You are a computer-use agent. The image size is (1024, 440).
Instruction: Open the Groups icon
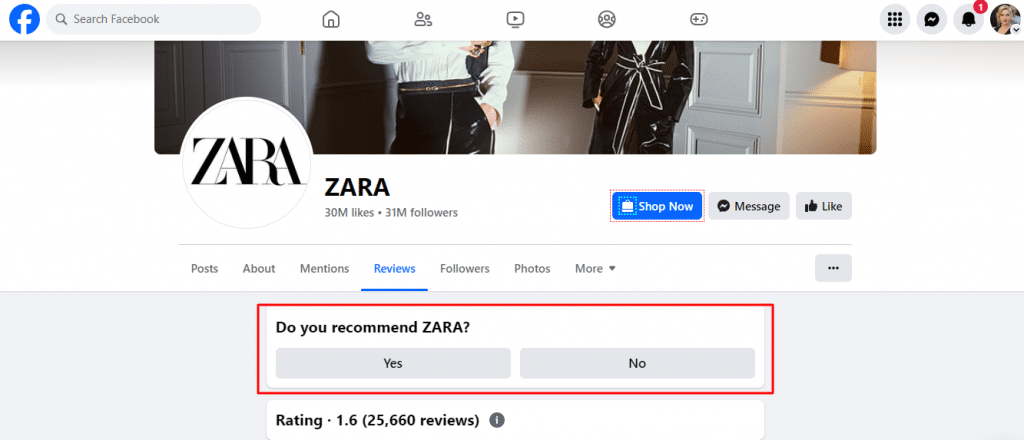tap(607, 19)
